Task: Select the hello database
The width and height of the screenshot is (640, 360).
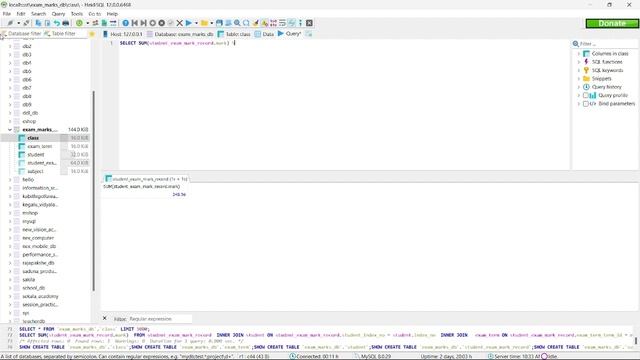Action: pyautogui.click(x=28, y=180)
